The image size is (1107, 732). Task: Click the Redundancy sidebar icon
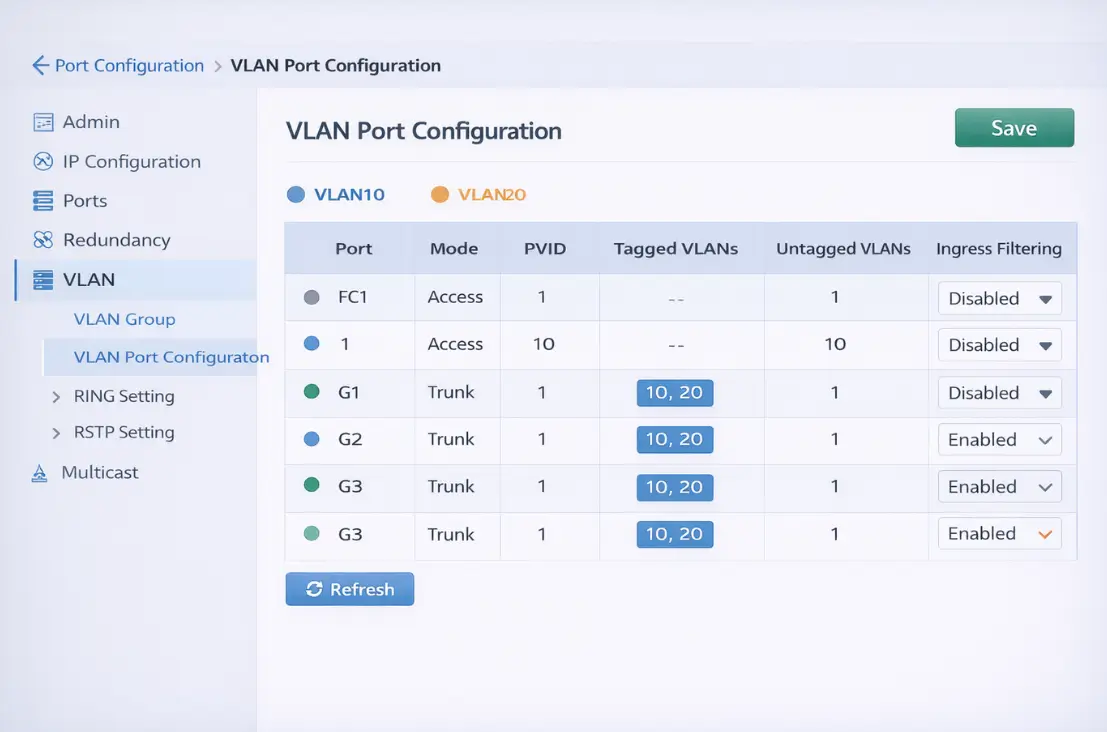[43, 240]
